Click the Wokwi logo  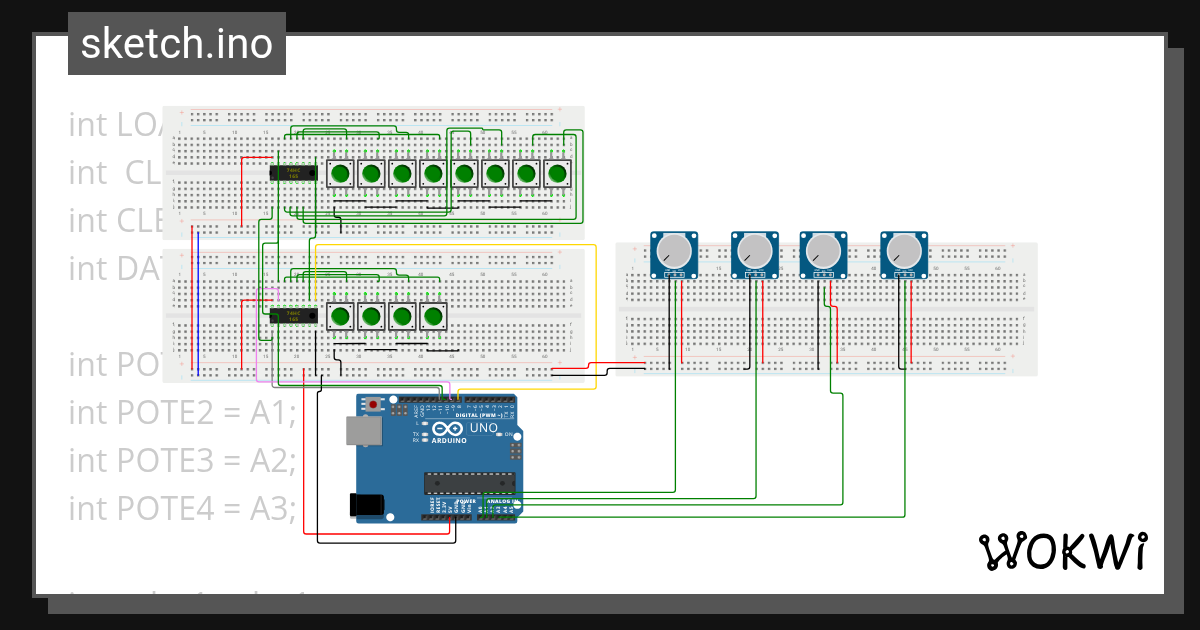tap(1063, 549)
